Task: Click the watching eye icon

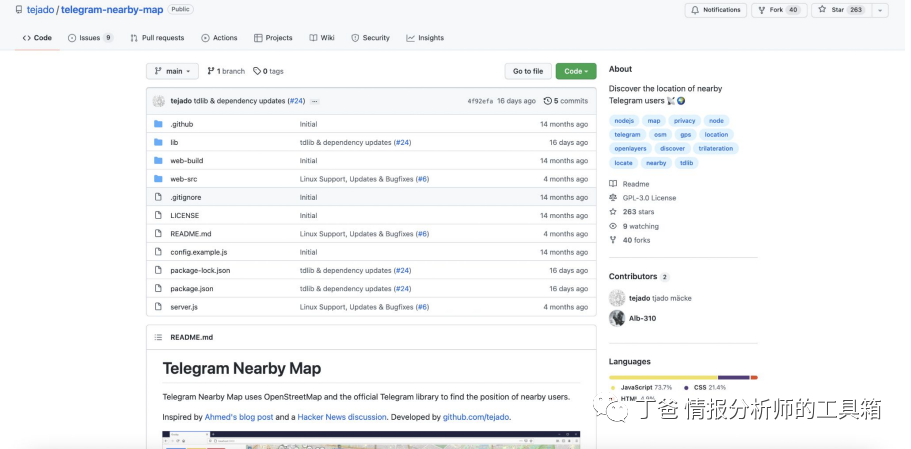Action: point(613,227)
